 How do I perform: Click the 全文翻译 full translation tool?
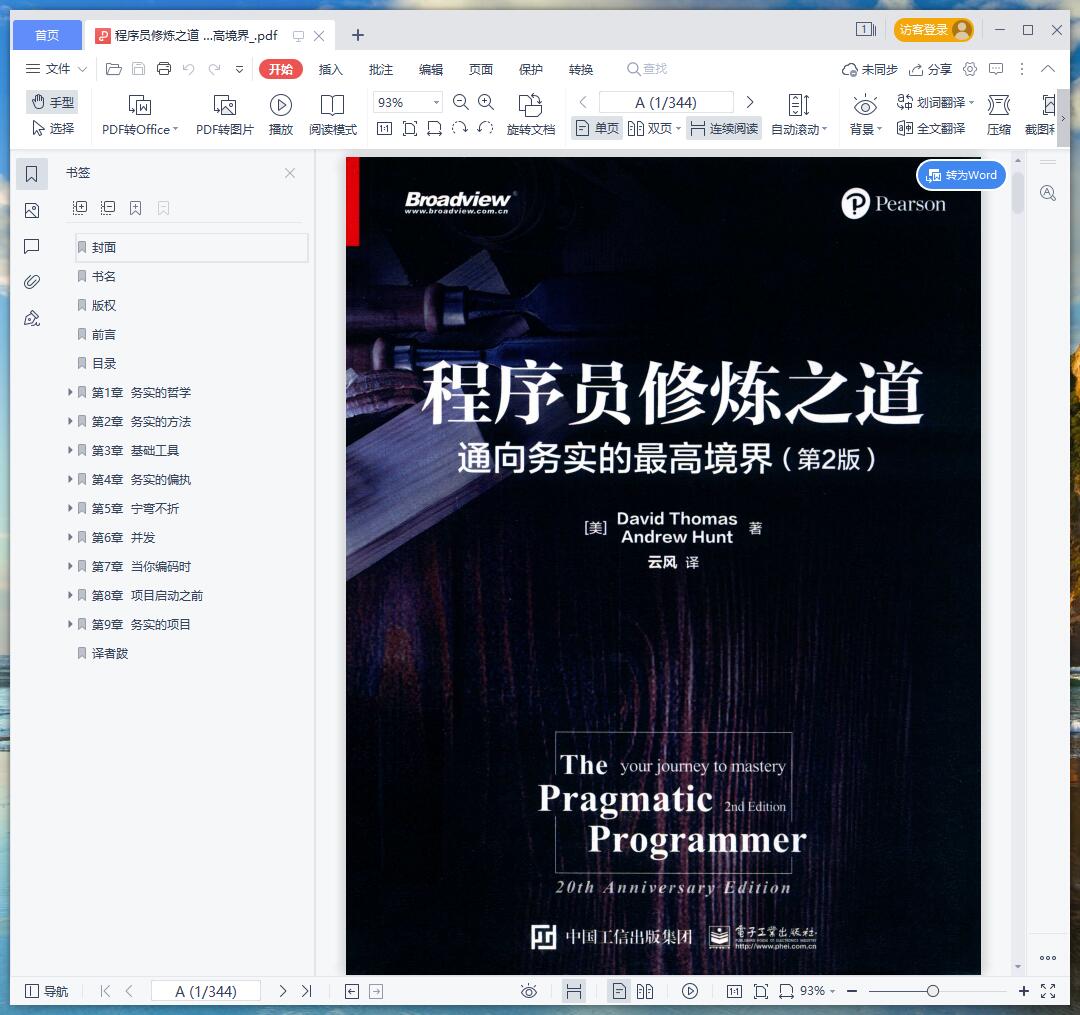click(931, 128)
